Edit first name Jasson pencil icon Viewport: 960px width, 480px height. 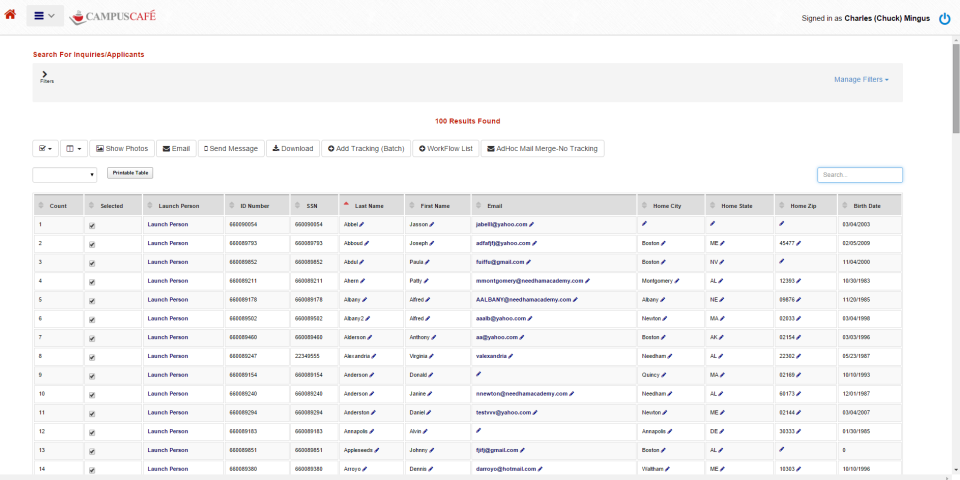(432, 224)
